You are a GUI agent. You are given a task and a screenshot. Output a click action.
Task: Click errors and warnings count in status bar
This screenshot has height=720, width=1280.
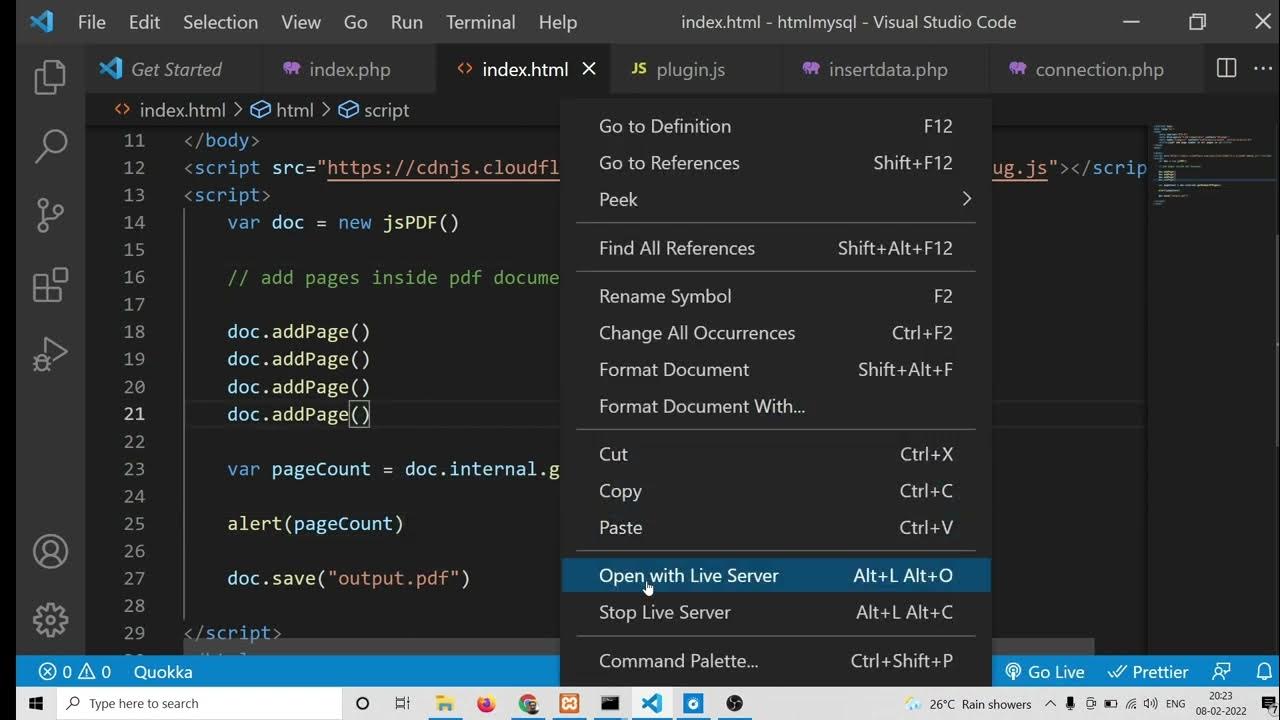point(74,672)
